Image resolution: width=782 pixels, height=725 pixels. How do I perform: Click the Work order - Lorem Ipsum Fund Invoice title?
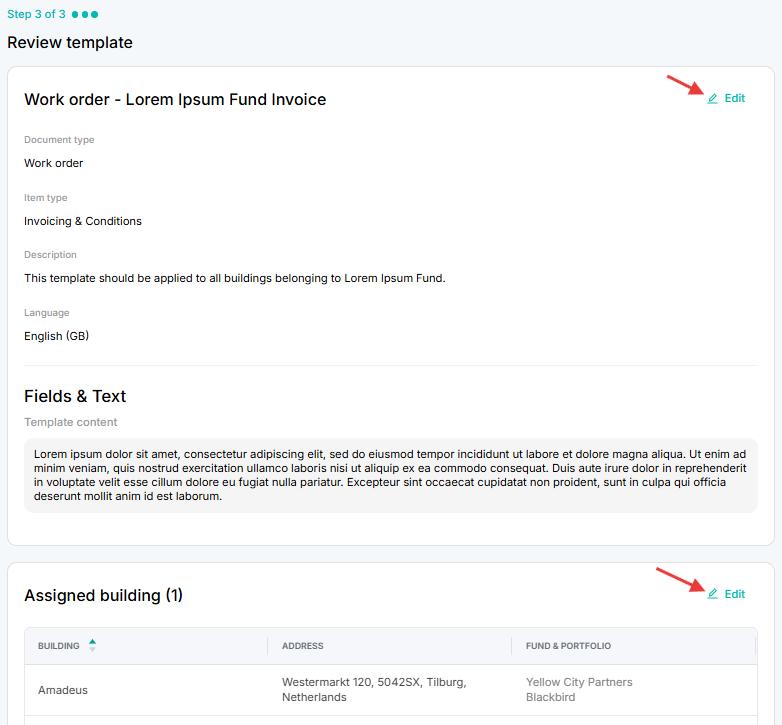point(175,99)
